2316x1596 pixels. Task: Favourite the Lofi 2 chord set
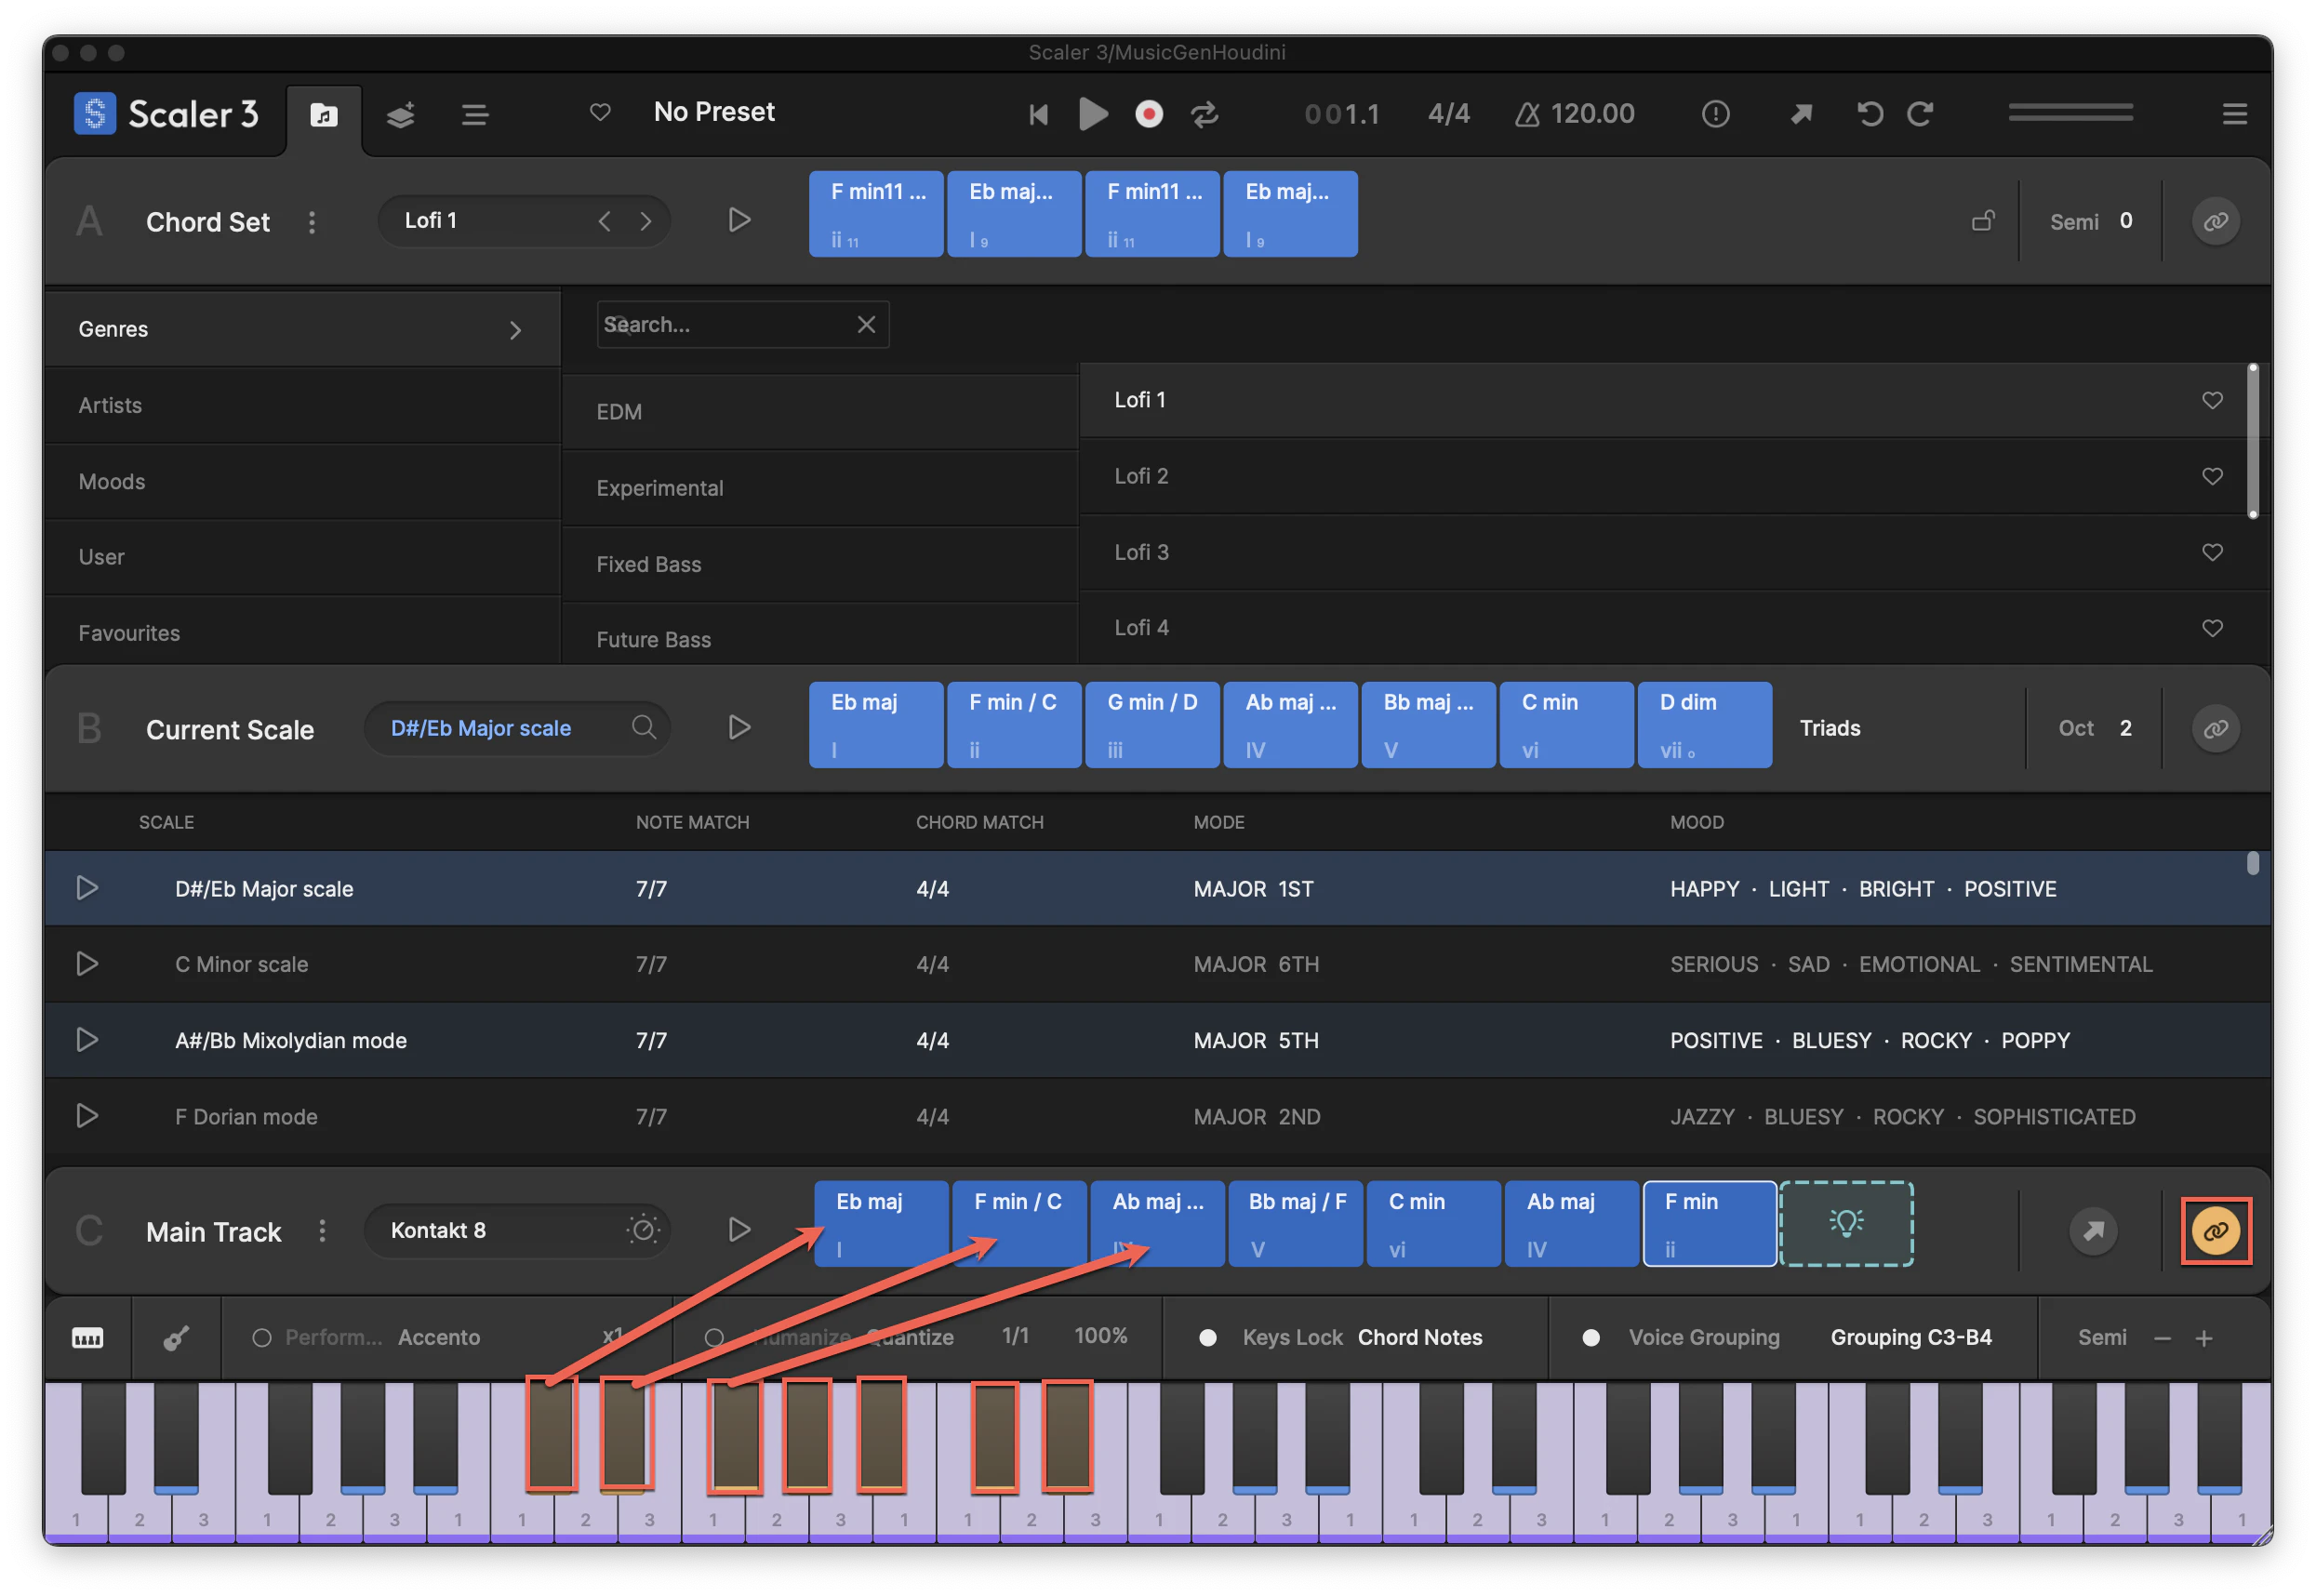[x=2212, y=476]
